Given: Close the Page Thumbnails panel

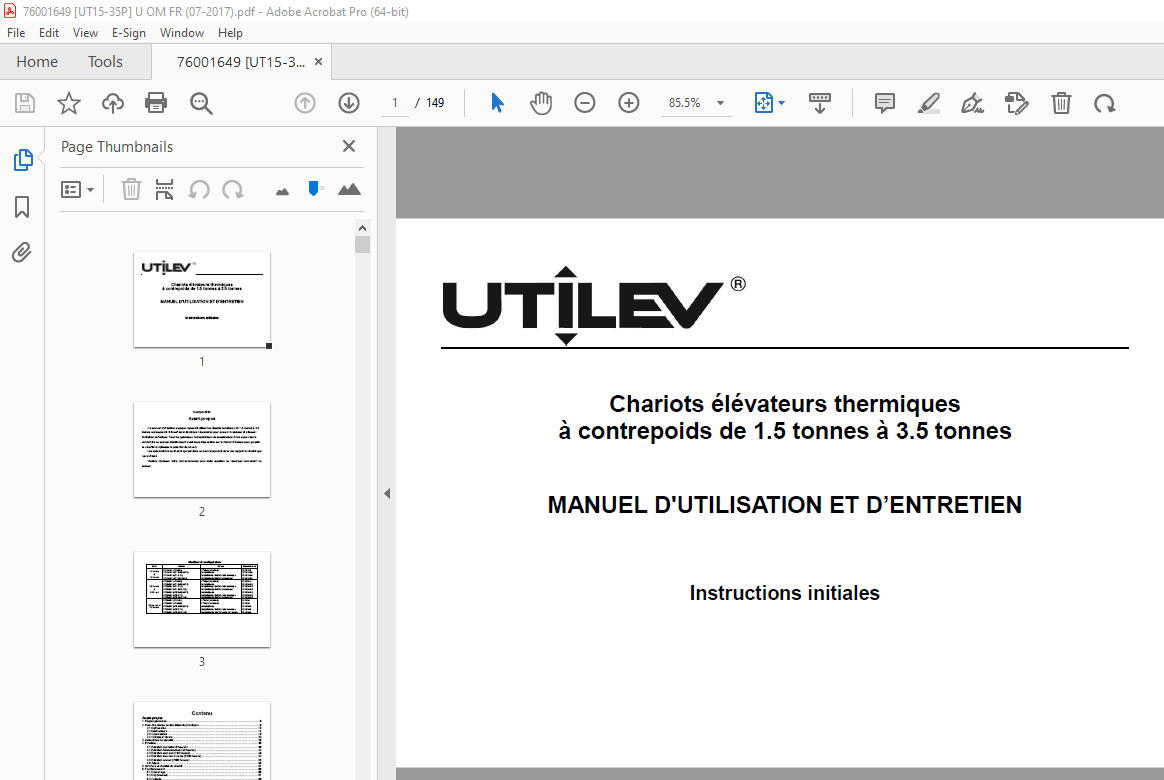Looking at the screenshot, I should [x=348, y=146].
